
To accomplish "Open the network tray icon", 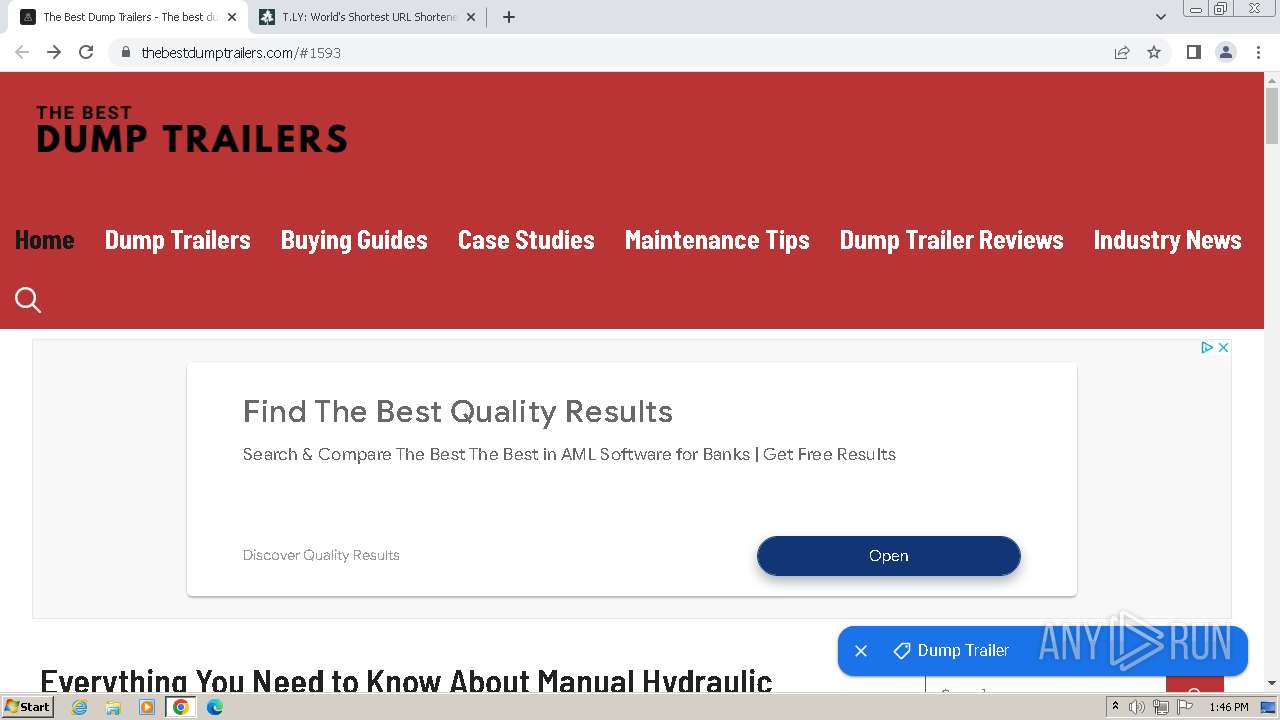I will 1160,707.
